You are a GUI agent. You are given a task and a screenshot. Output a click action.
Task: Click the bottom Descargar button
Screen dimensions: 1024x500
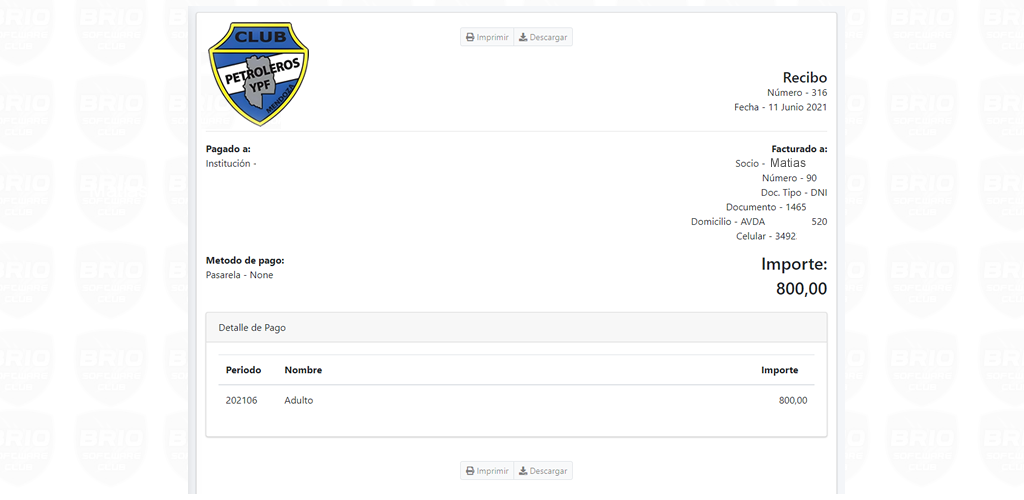543,471
